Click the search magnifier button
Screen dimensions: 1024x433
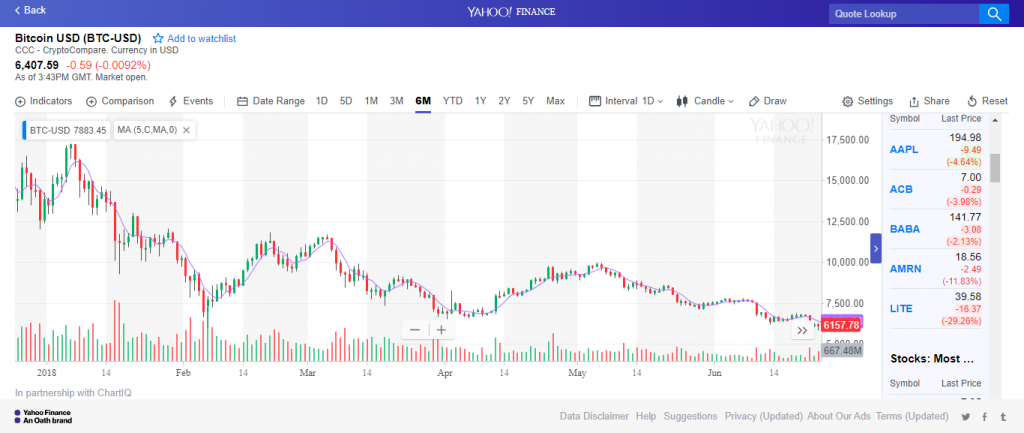(x=994, y=13)
